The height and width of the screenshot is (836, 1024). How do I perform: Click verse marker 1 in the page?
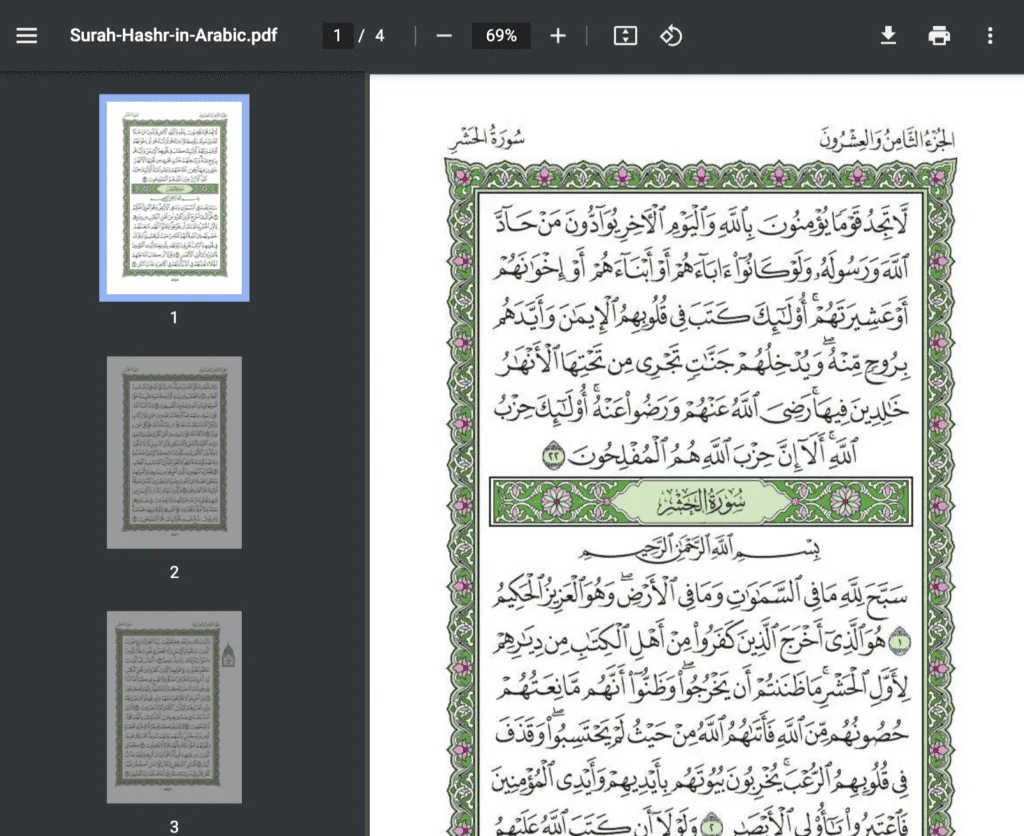click(900, 642)
